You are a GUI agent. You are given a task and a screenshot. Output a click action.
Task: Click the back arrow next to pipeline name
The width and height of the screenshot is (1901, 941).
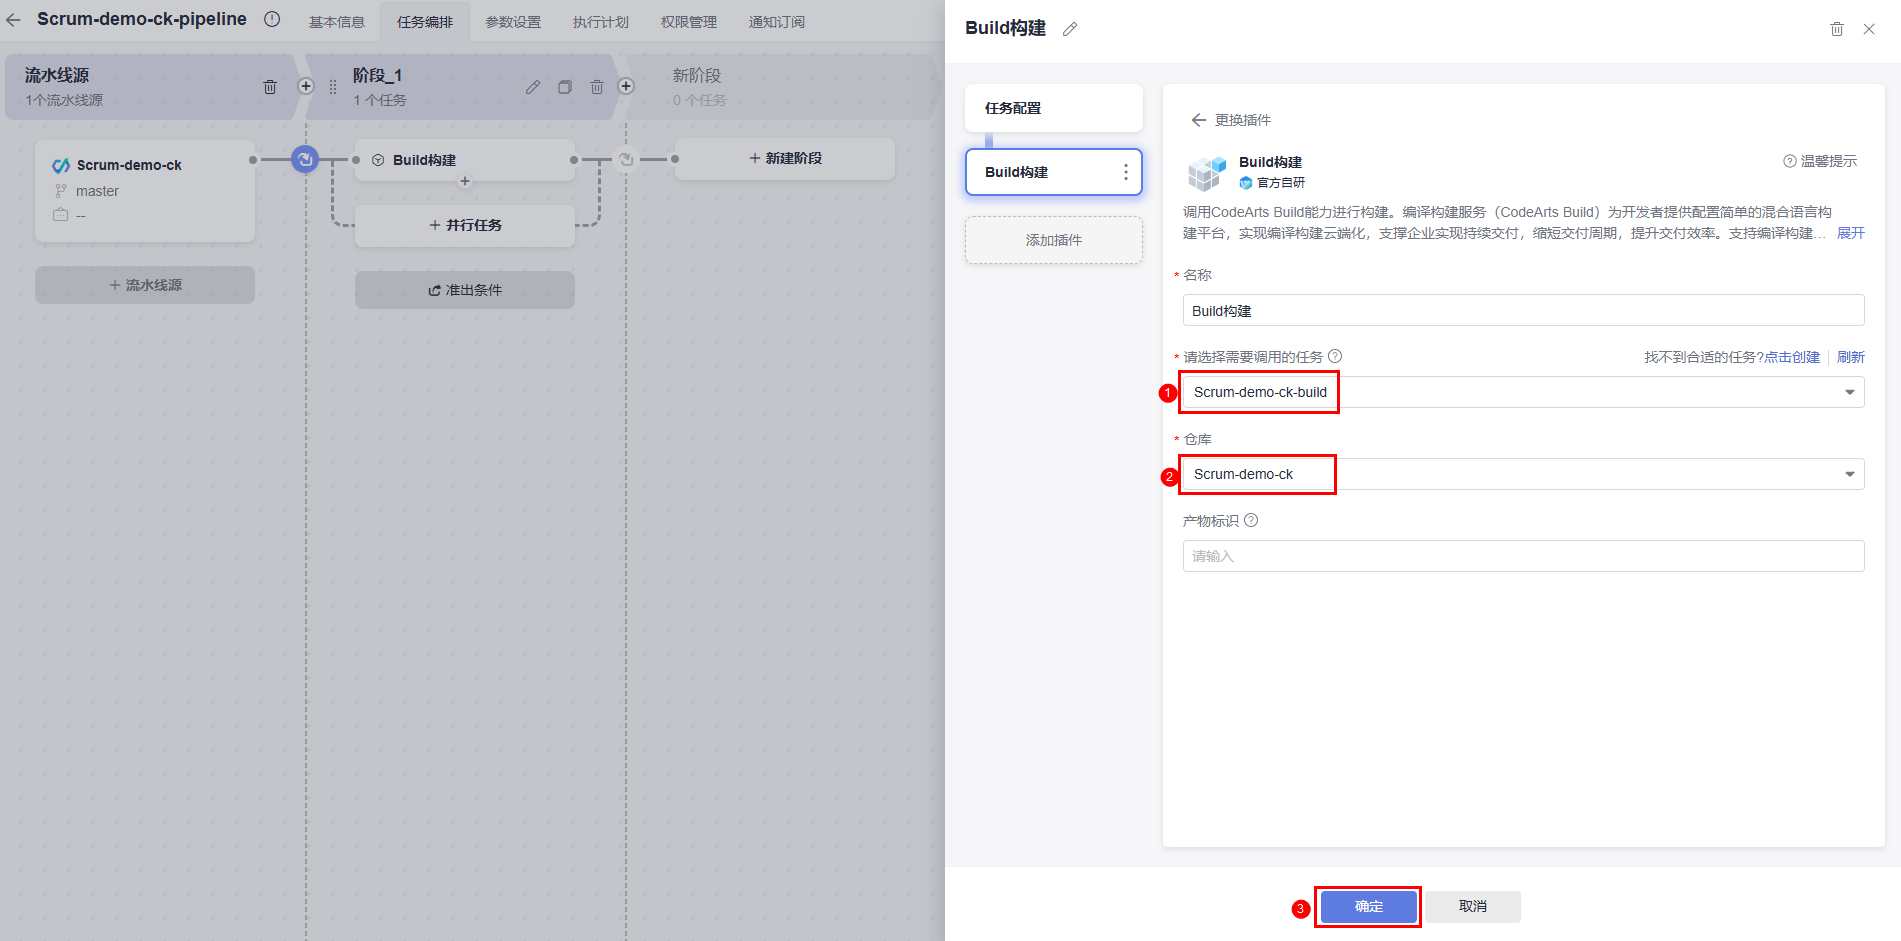tap(13, 20)
